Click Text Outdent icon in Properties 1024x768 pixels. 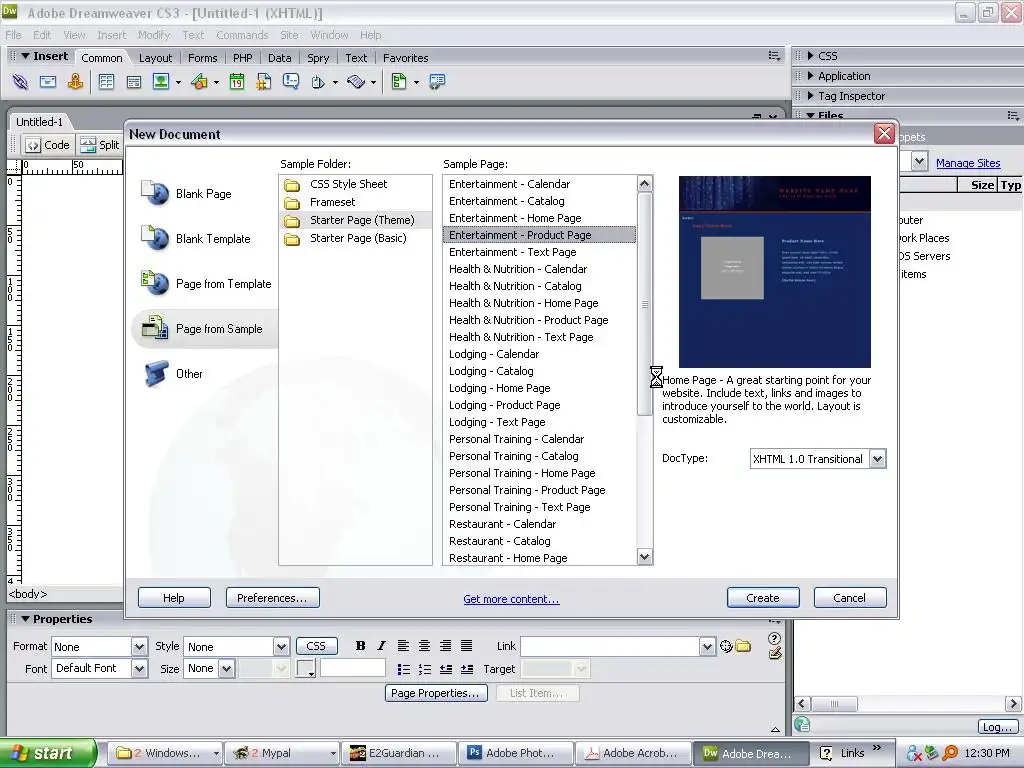(446, 669)
